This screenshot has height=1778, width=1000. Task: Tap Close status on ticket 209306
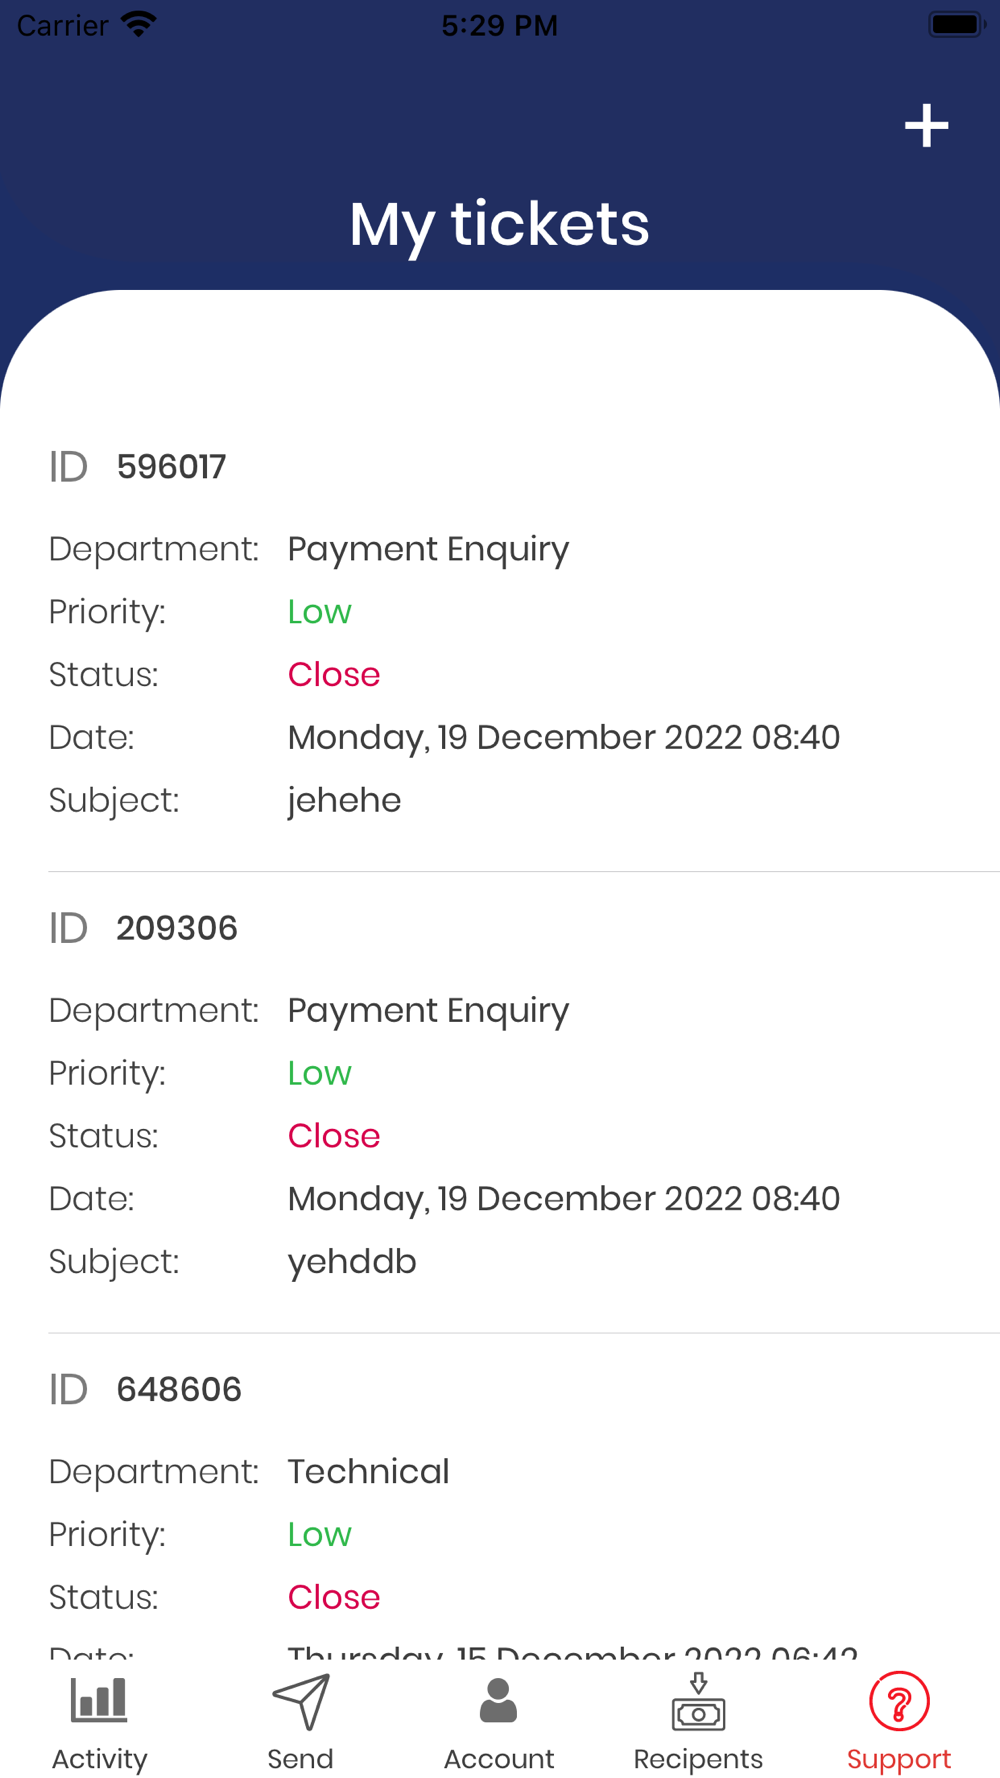[x=334, y=1136]
